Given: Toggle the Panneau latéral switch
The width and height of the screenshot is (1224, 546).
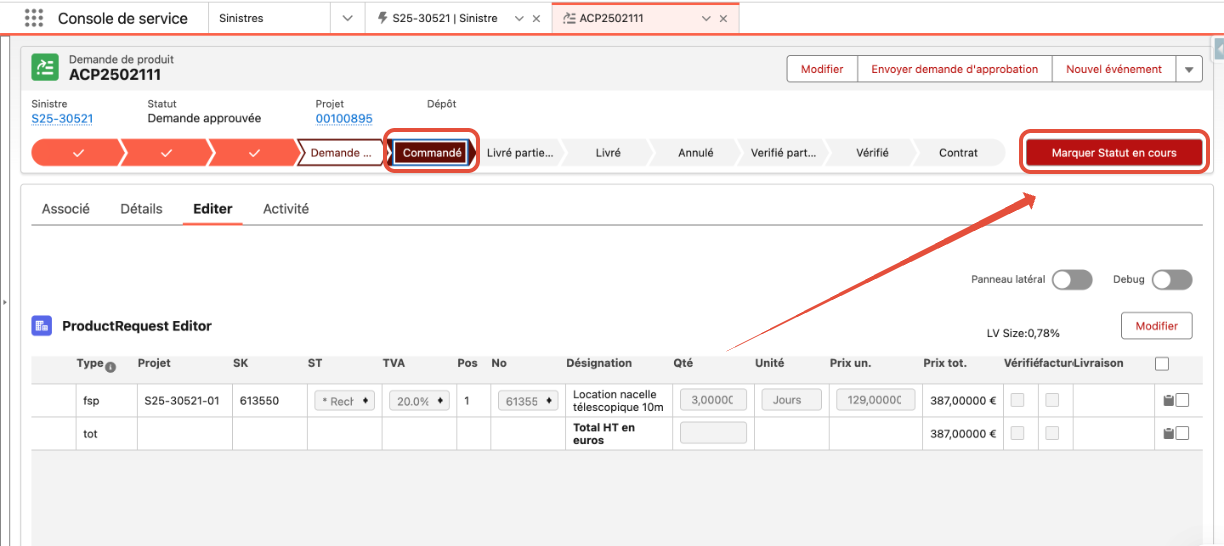Looking at the screenshot, I should (1071, 280).
